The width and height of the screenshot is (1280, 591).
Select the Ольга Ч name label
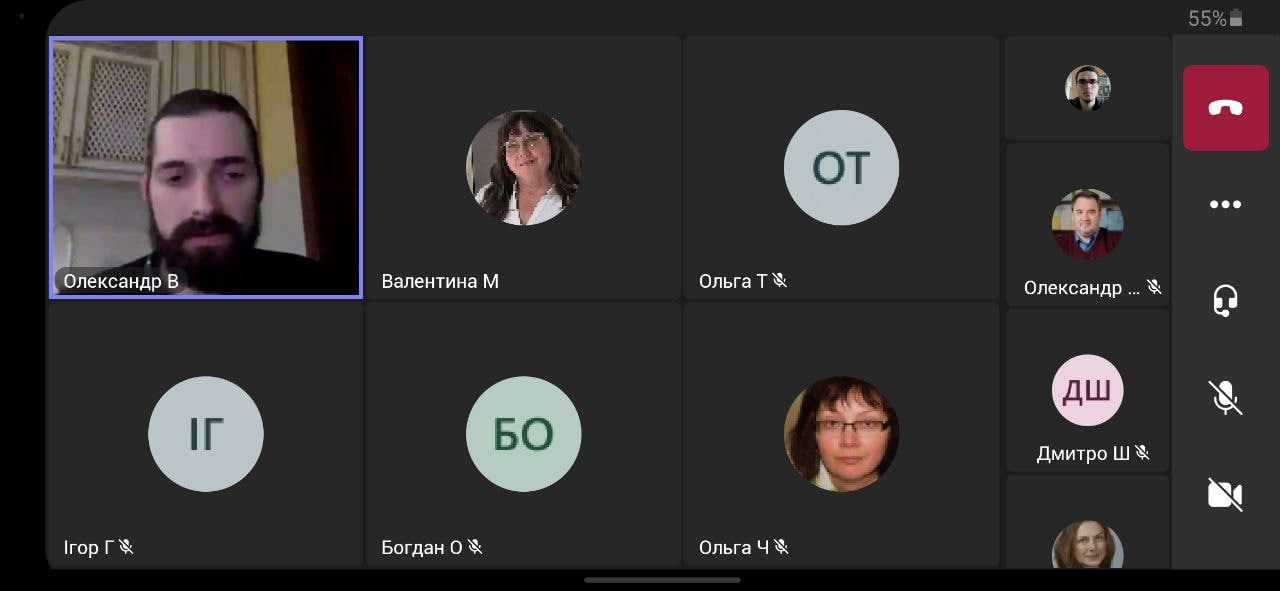tap(734, 547)
